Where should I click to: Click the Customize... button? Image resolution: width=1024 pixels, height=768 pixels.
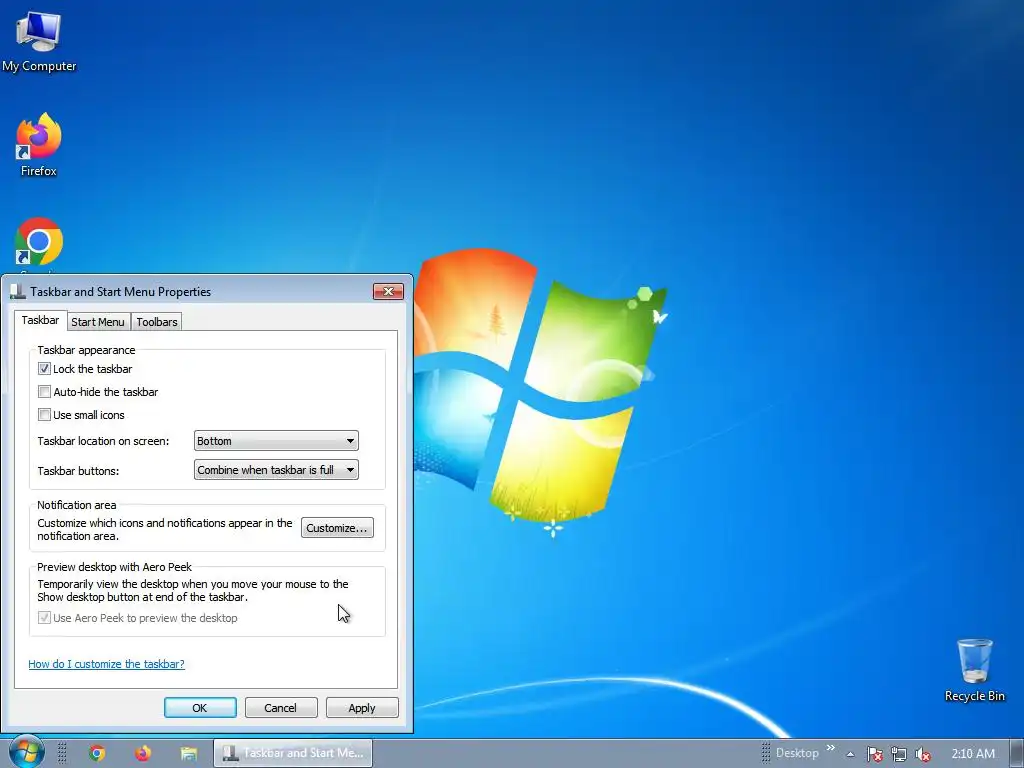[337, 528]
